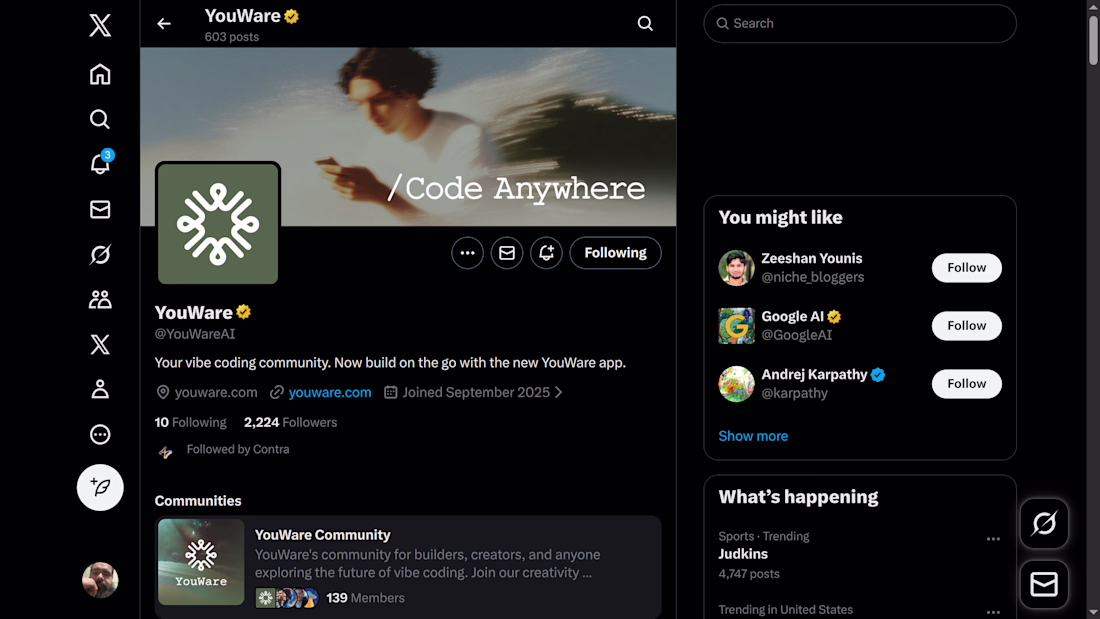This screenshot has height=619, width=1100.
Task: Open Profile icon in sidebar
Action: [x=100, y=390]
